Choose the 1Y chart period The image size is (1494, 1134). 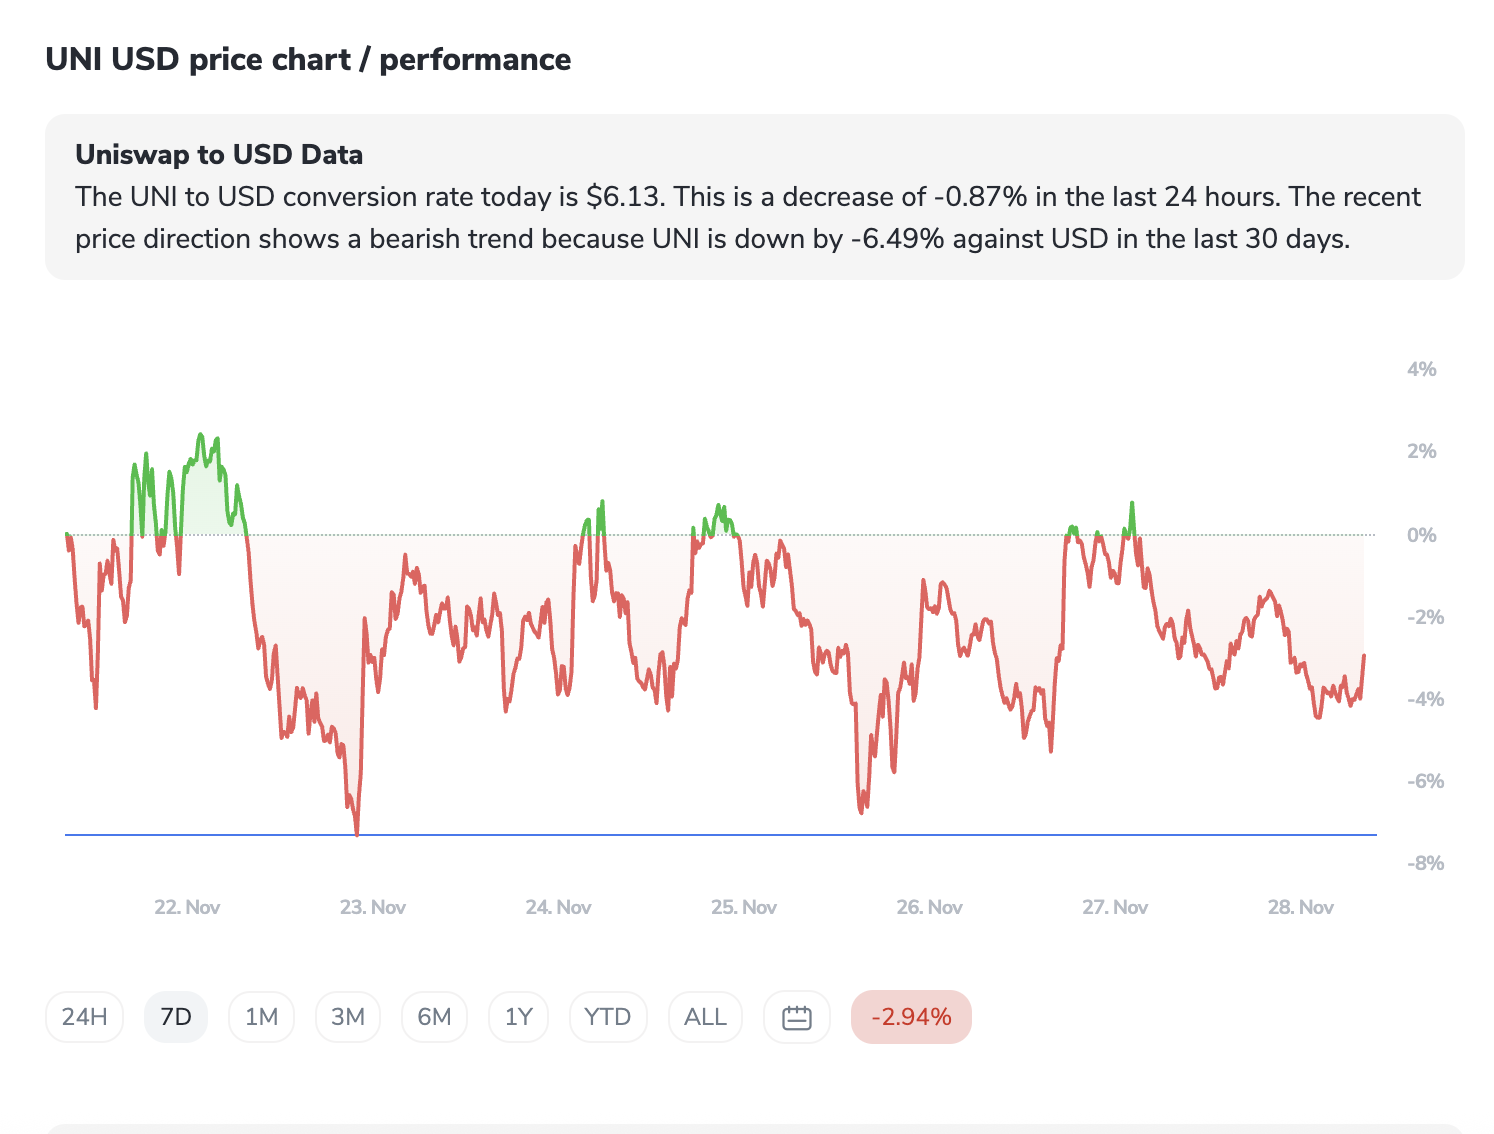518,1017
